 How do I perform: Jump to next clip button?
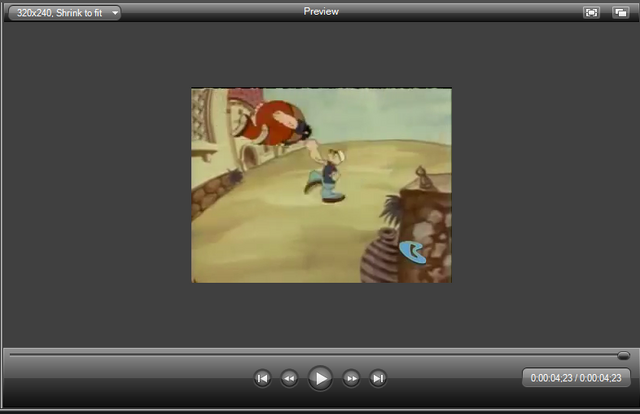click(378, 378)
